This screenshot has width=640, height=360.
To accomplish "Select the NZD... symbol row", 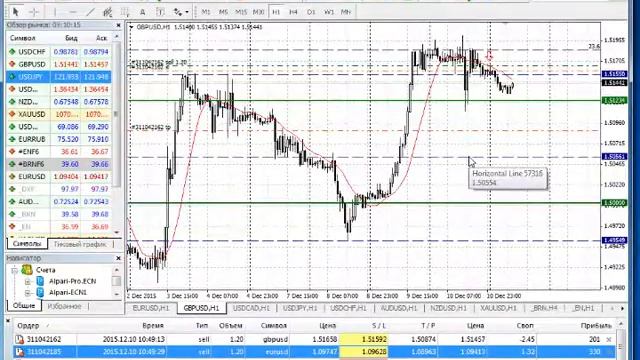I will click(59, 102).
